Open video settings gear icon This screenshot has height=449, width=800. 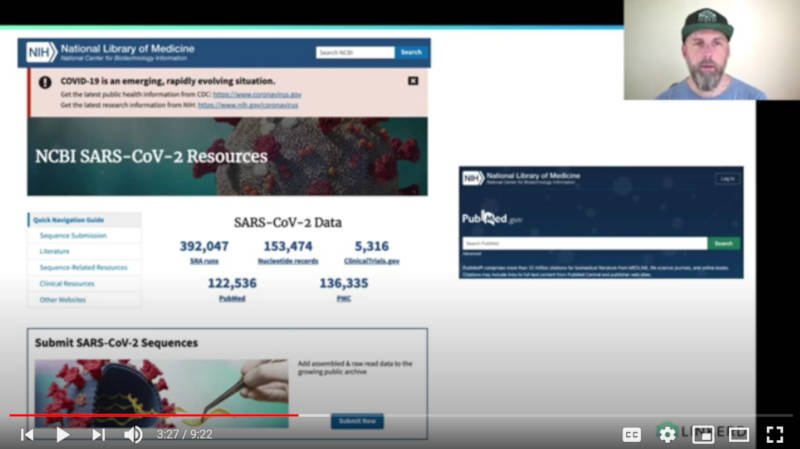[x=667, y=435]
